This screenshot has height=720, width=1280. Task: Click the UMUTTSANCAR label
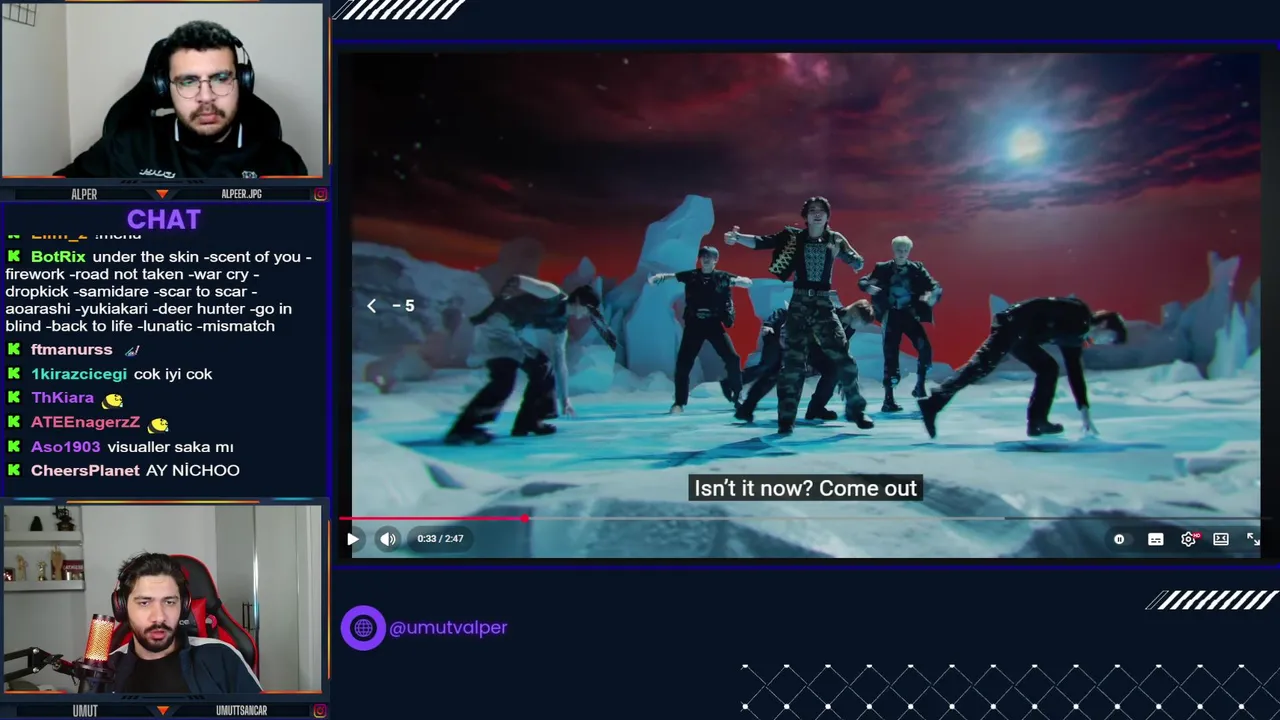(x=241, y=711)
